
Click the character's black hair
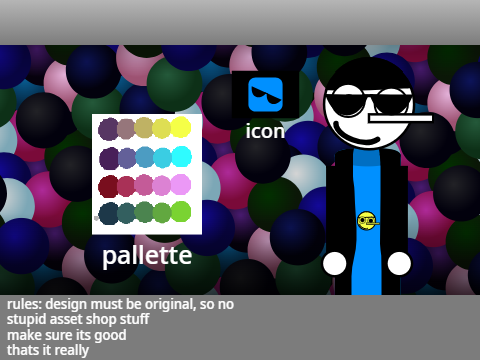pyautogui.click(x=368, y=74)
